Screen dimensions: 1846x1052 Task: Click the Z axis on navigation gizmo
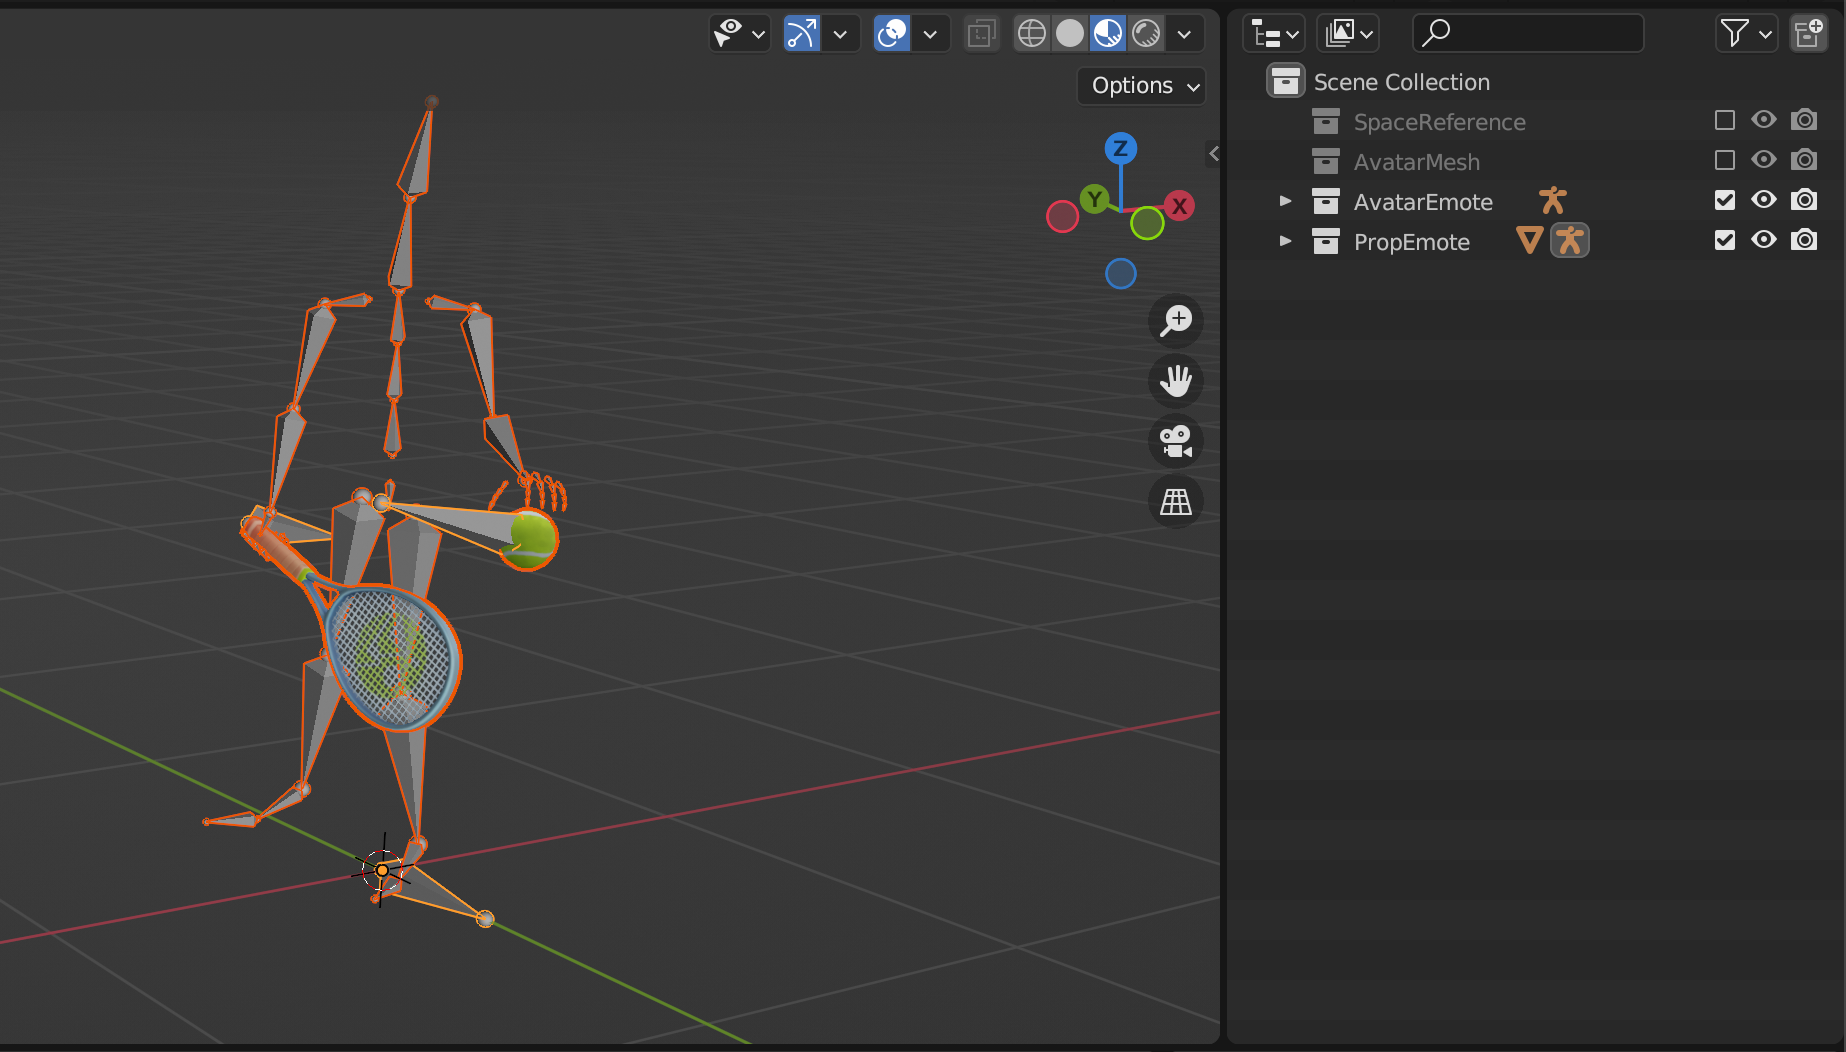tap(1120, 149)
